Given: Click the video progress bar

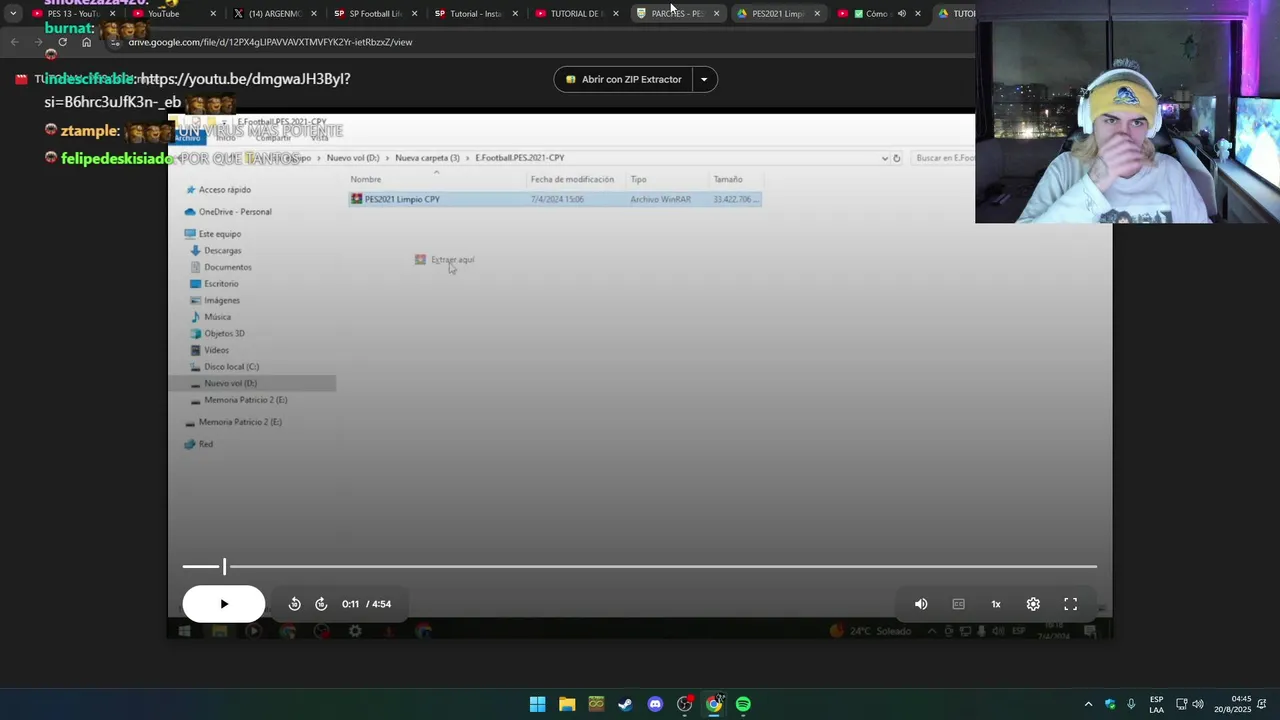Looking at the screenshot, I should point(640,567).
